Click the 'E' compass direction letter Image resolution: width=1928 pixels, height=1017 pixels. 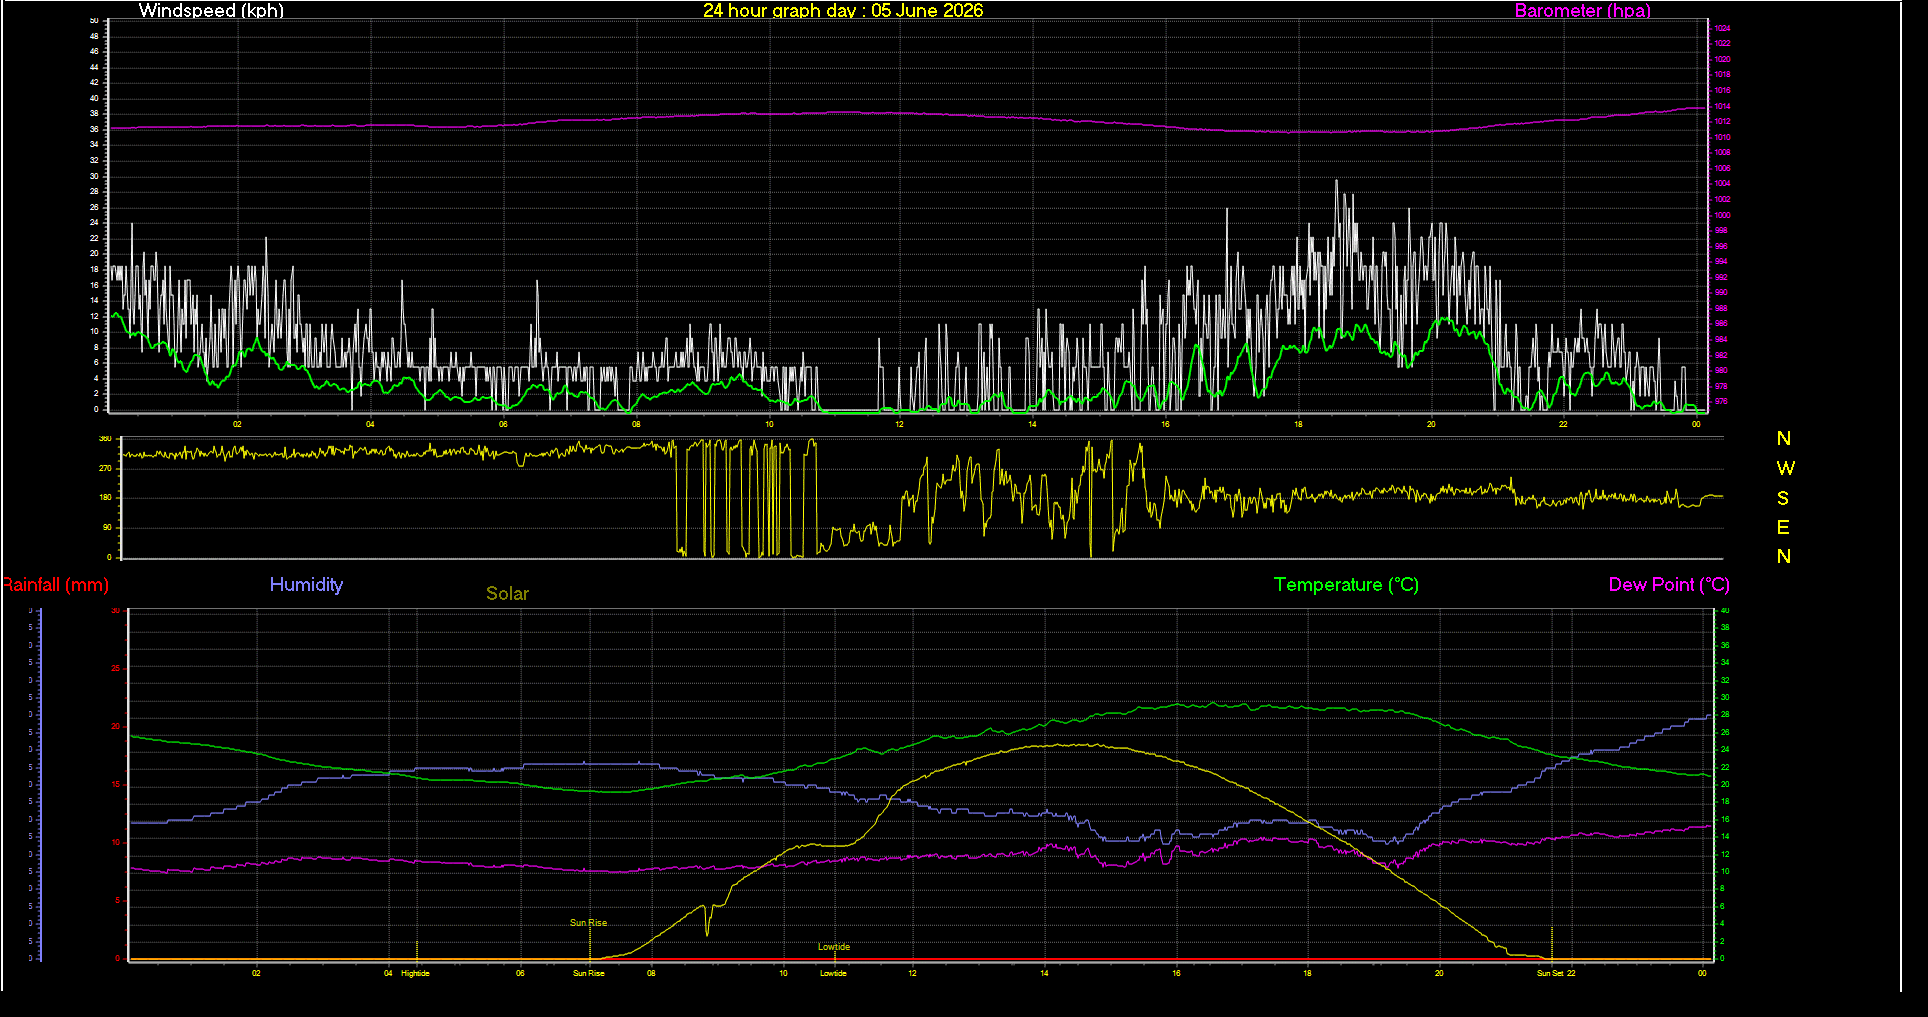coord(1783,527)
